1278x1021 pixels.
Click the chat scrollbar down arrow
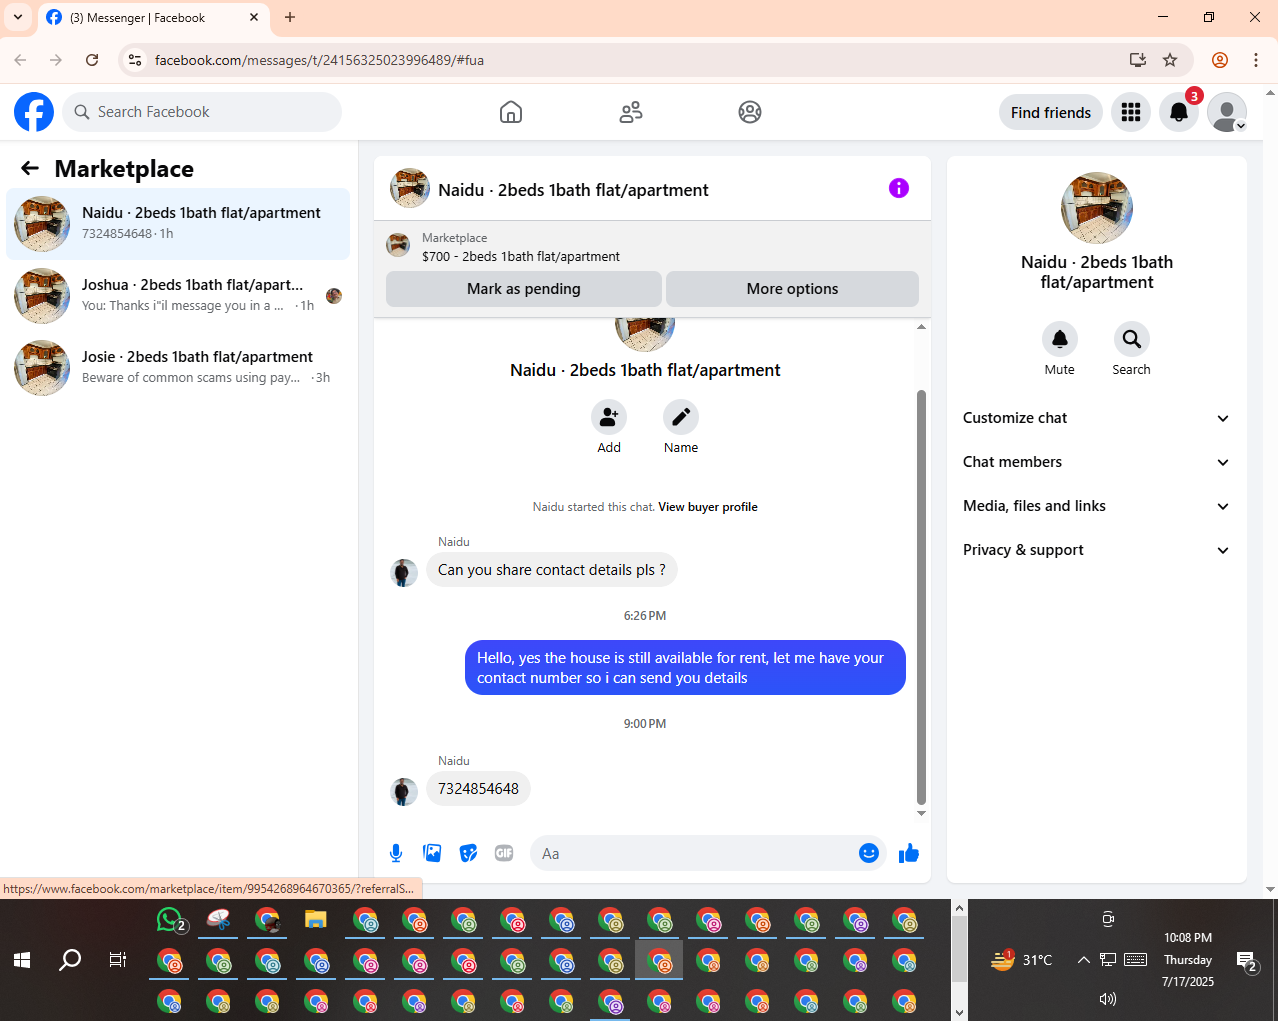tap(921, 813)
